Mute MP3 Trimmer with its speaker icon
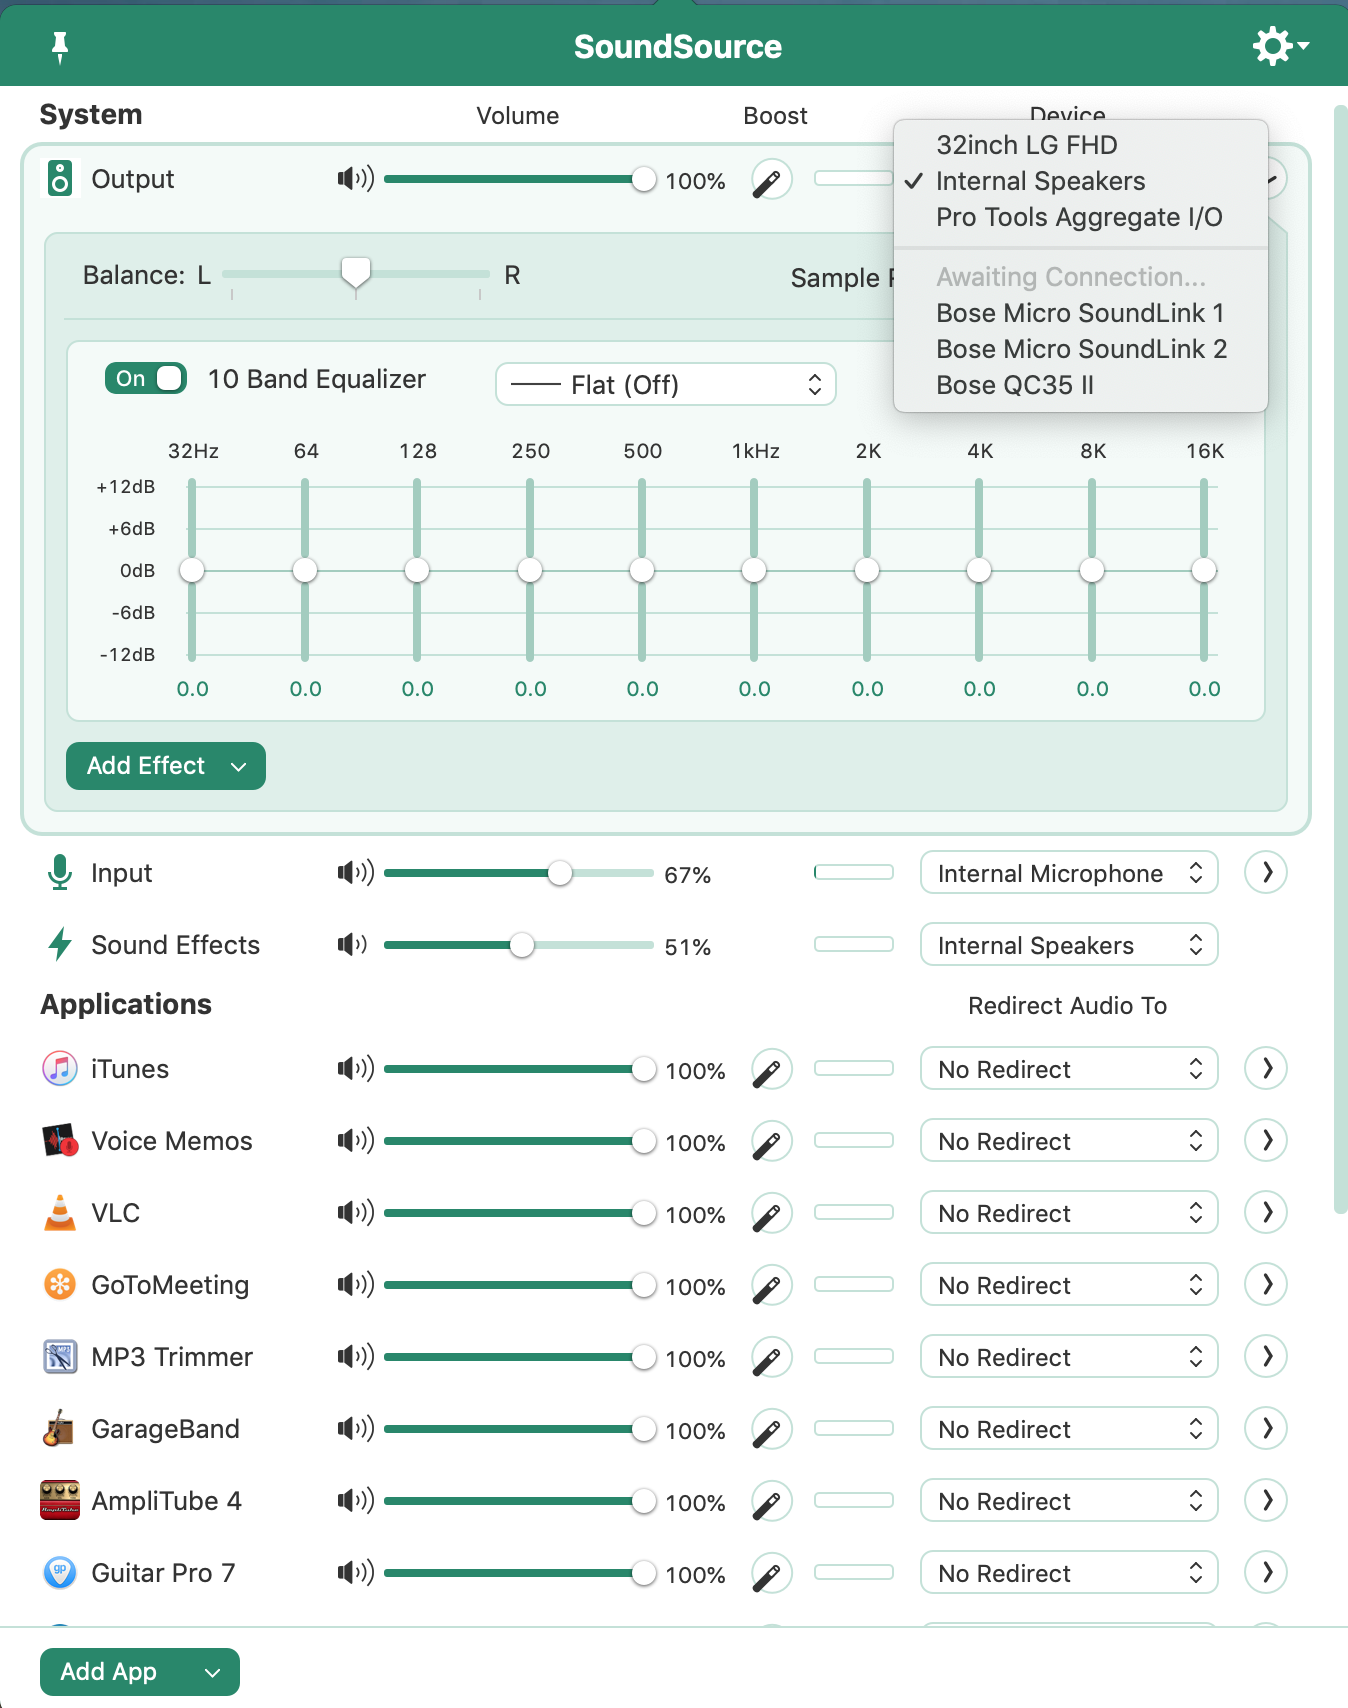Viewport: 1348px width, 1708px height. (x=355, y=1357)
